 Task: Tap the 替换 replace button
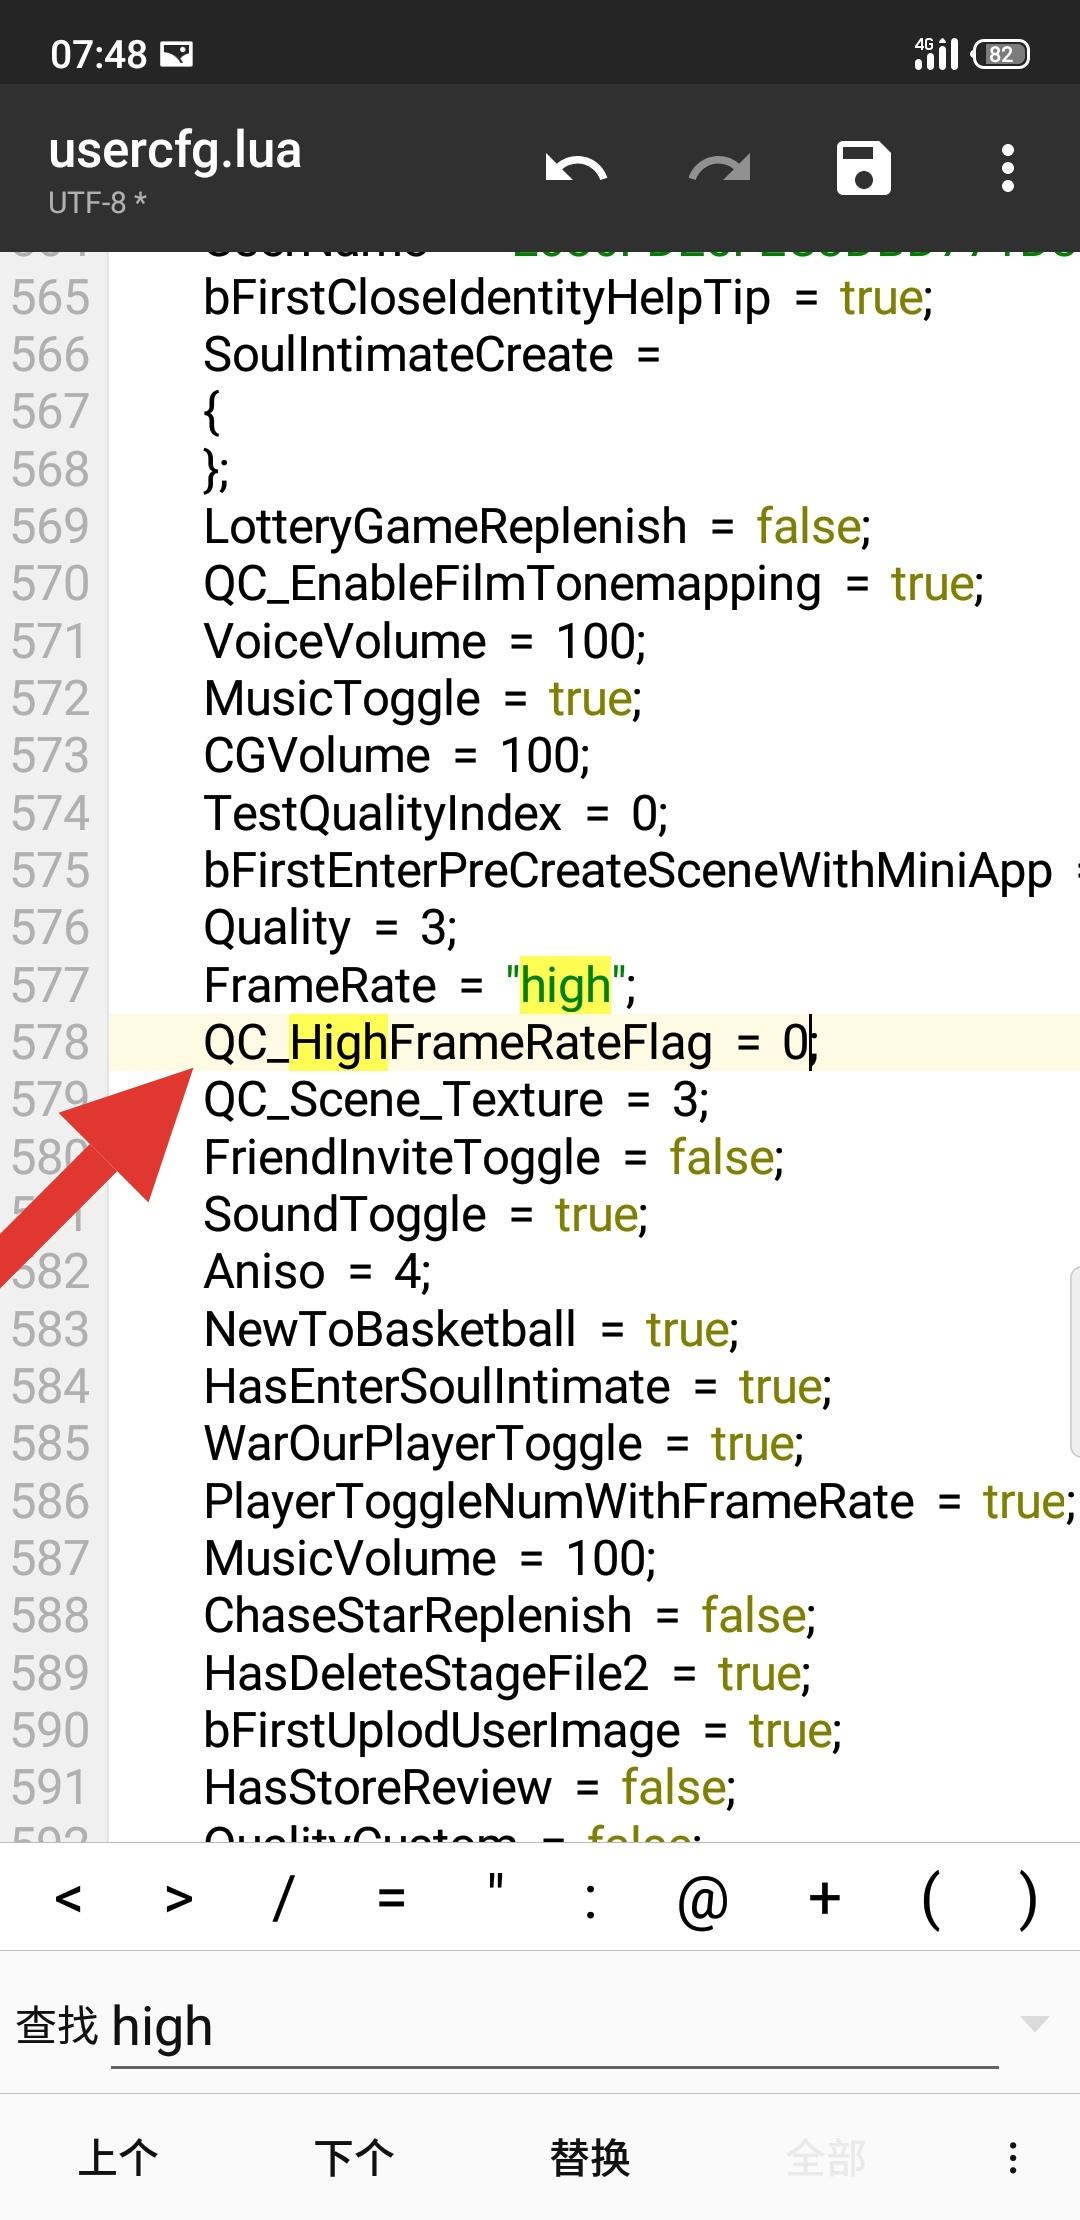(590, 2157)
